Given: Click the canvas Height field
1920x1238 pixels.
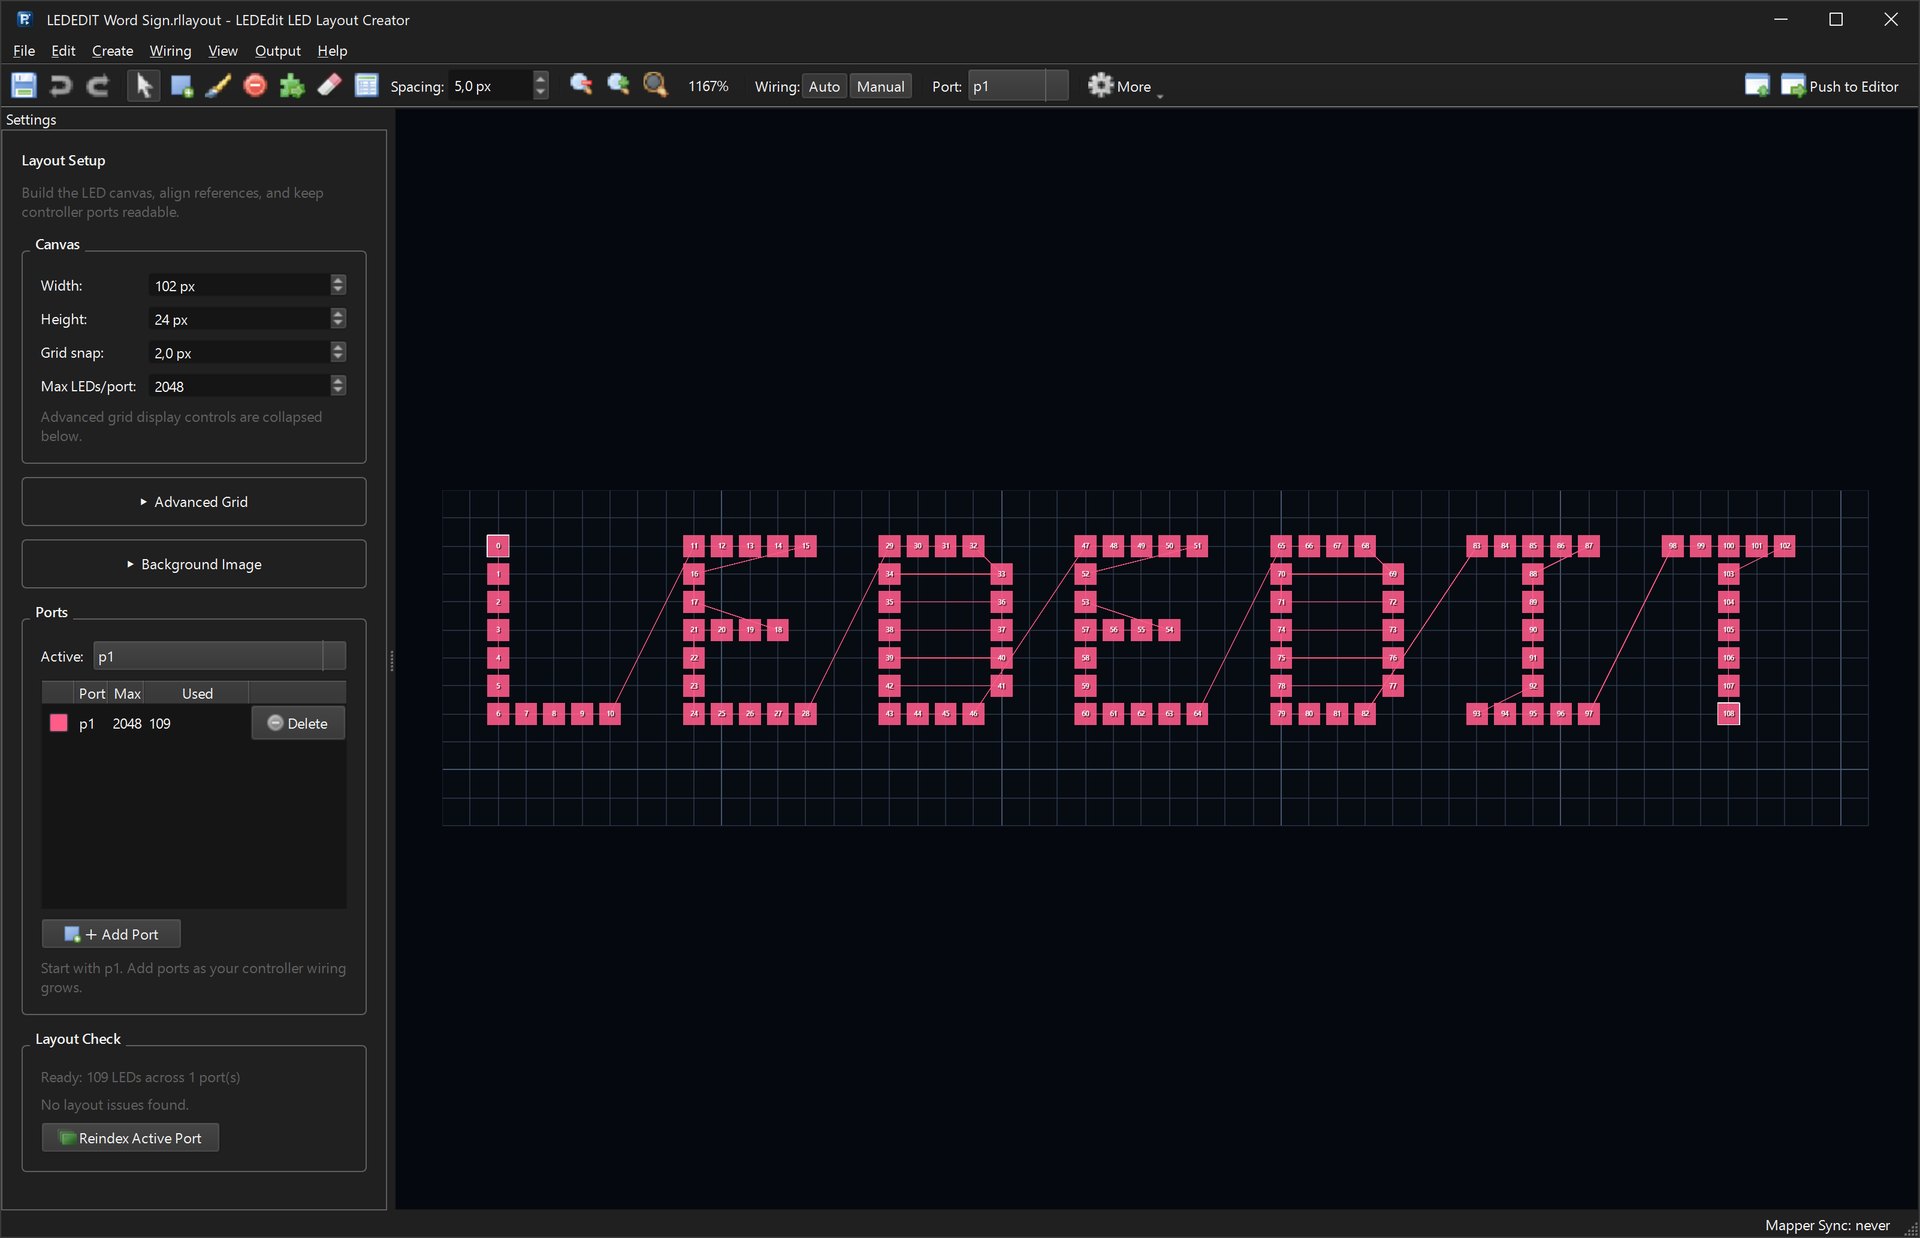Looking at the screenshot, I should point(238,319).
